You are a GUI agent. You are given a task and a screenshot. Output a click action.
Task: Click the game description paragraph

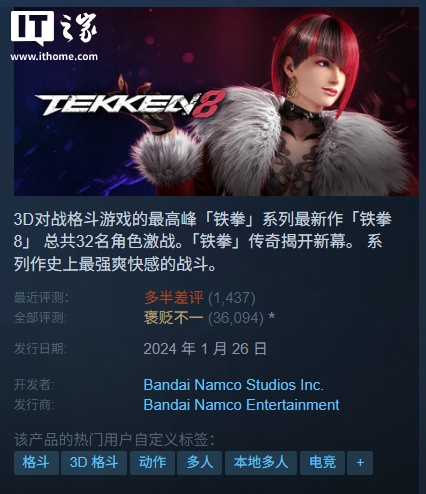[x=203, y=241]
